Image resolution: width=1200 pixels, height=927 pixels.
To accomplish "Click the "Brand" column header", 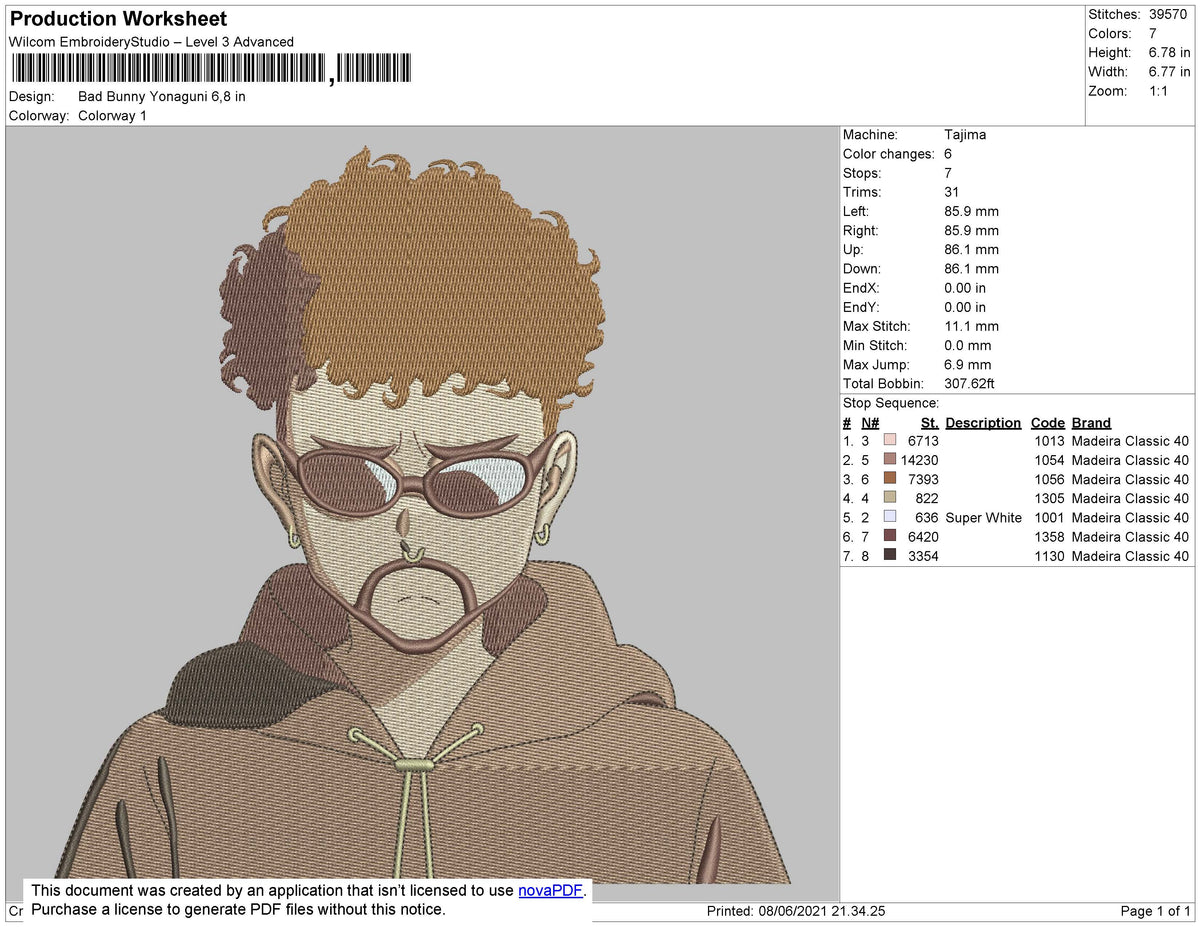I will [1091, 423].
